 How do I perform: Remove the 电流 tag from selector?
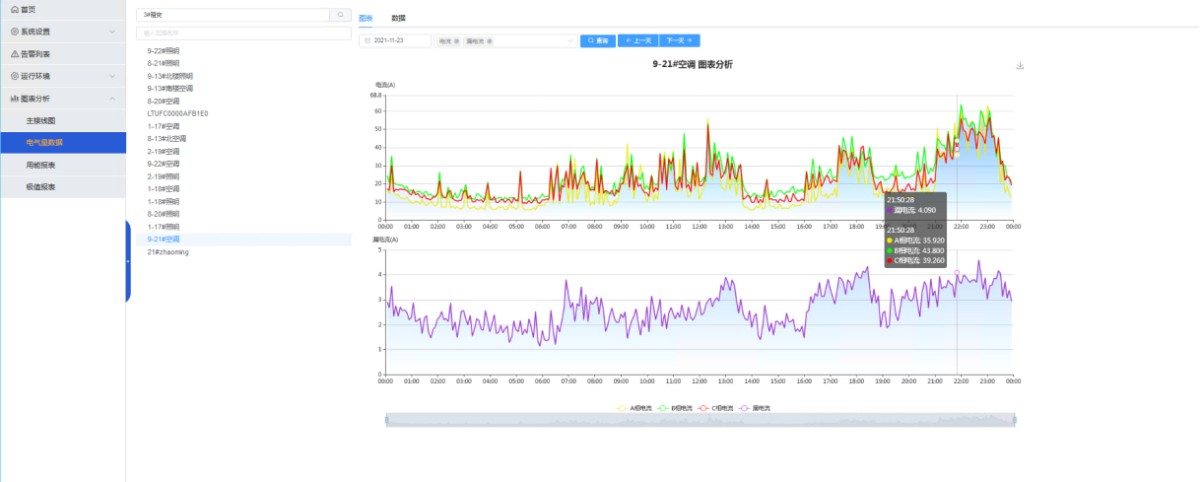[x=457, y=41]
